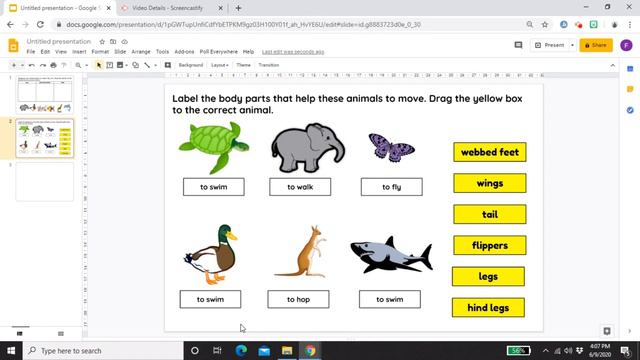Open the Last edit was seconds ago link

[x=293, y=52]
